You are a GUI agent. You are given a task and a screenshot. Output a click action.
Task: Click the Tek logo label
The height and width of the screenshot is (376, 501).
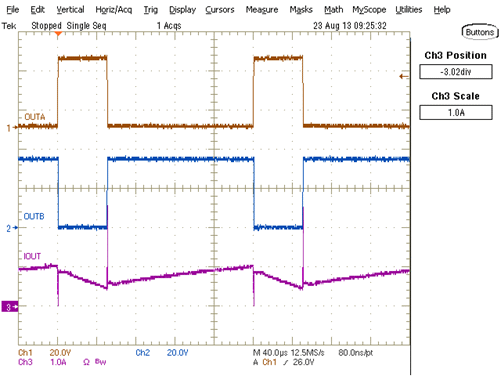[x=9, y=26]
